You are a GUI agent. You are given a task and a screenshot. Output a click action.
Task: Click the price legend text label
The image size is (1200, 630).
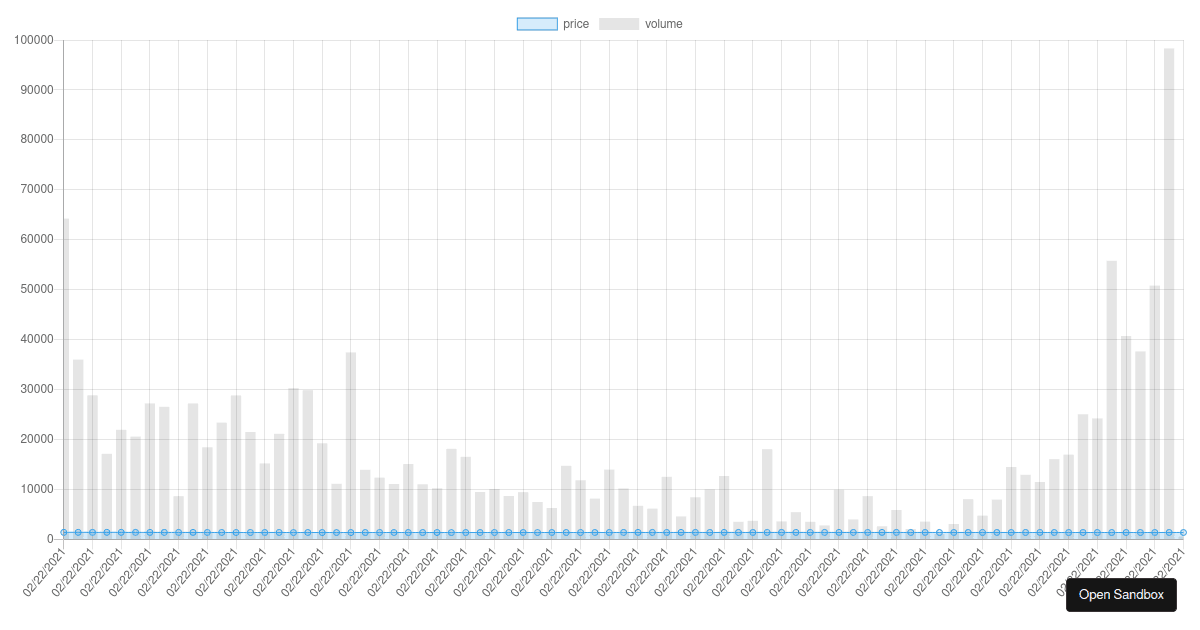(x=578, y=23)
